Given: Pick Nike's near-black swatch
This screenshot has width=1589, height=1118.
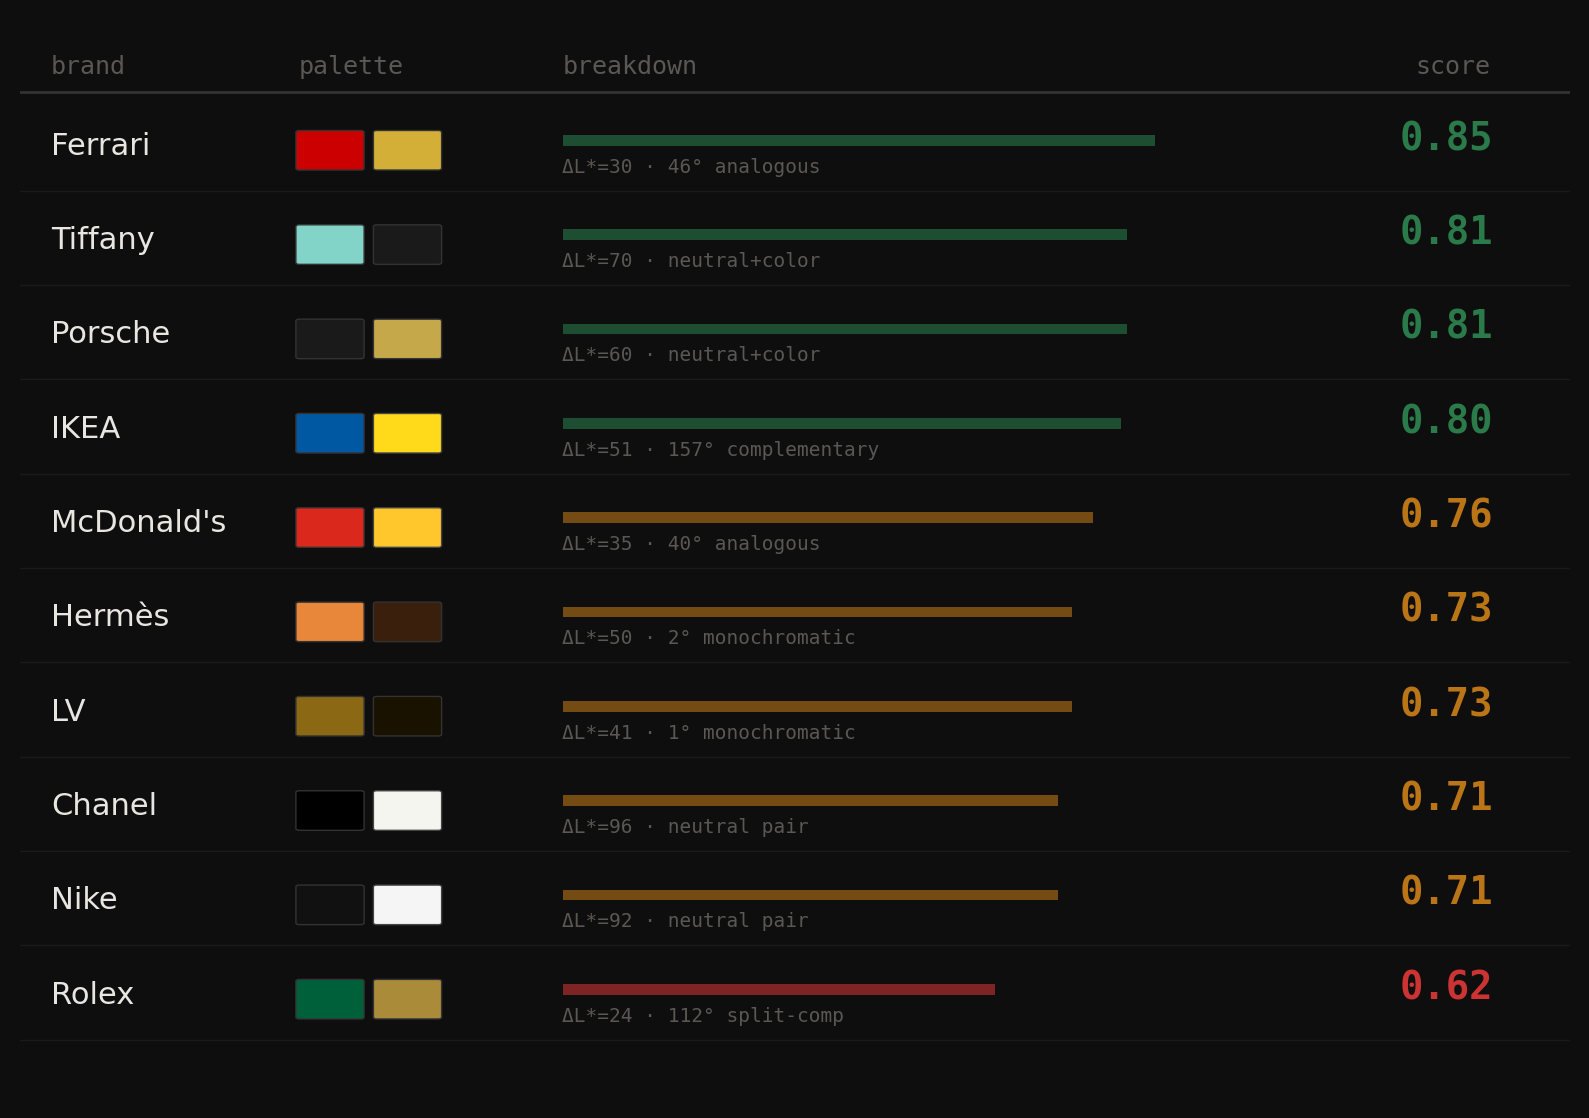Looking at the screenshot, I should click(x=330, y=905).
